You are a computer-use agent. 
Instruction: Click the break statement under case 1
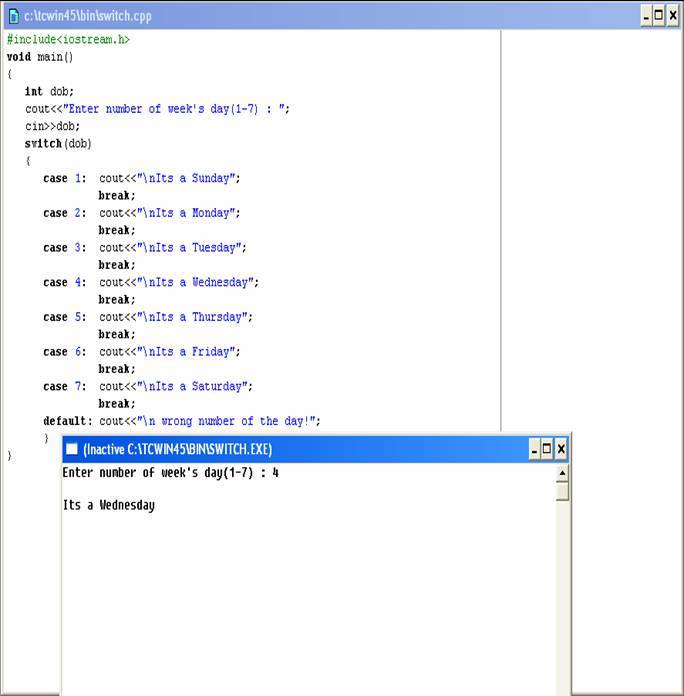click(x=117, y=195)
